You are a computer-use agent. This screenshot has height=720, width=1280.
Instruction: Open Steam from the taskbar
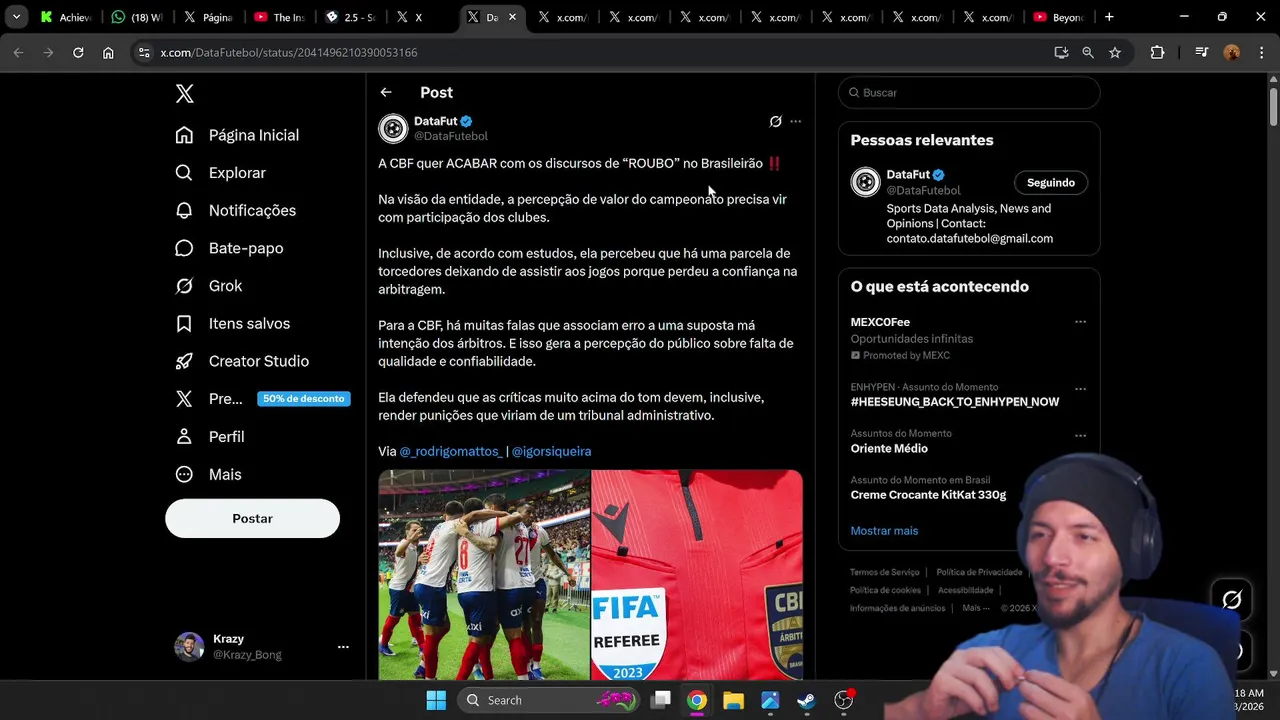(x=806, y=700)
